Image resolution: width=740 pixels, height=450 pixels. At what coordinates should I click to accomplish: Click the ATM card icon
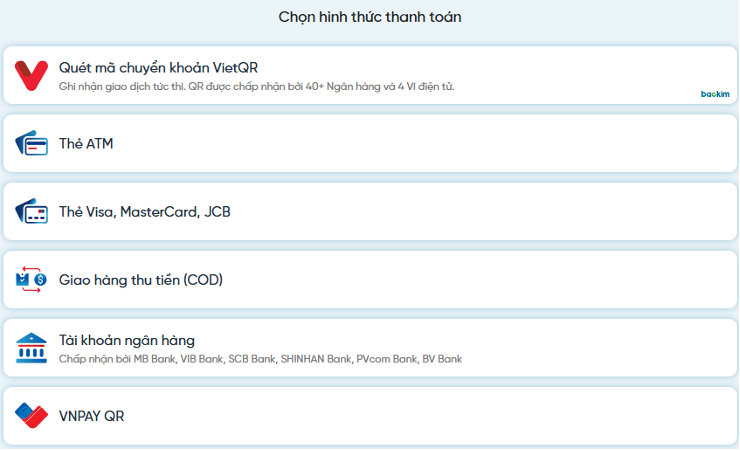point(31,143)
